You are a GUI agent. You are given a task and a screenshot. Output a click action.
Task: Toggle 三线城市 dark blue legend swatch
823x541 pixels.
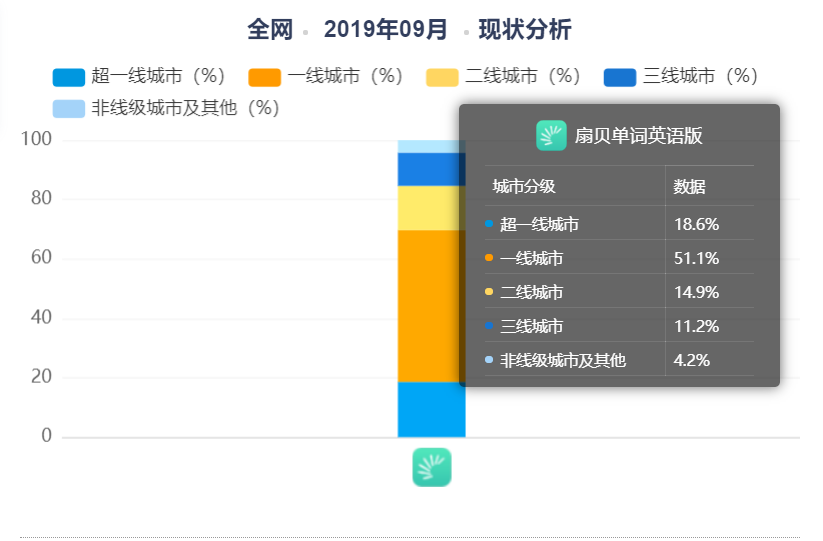pos(620,77)
